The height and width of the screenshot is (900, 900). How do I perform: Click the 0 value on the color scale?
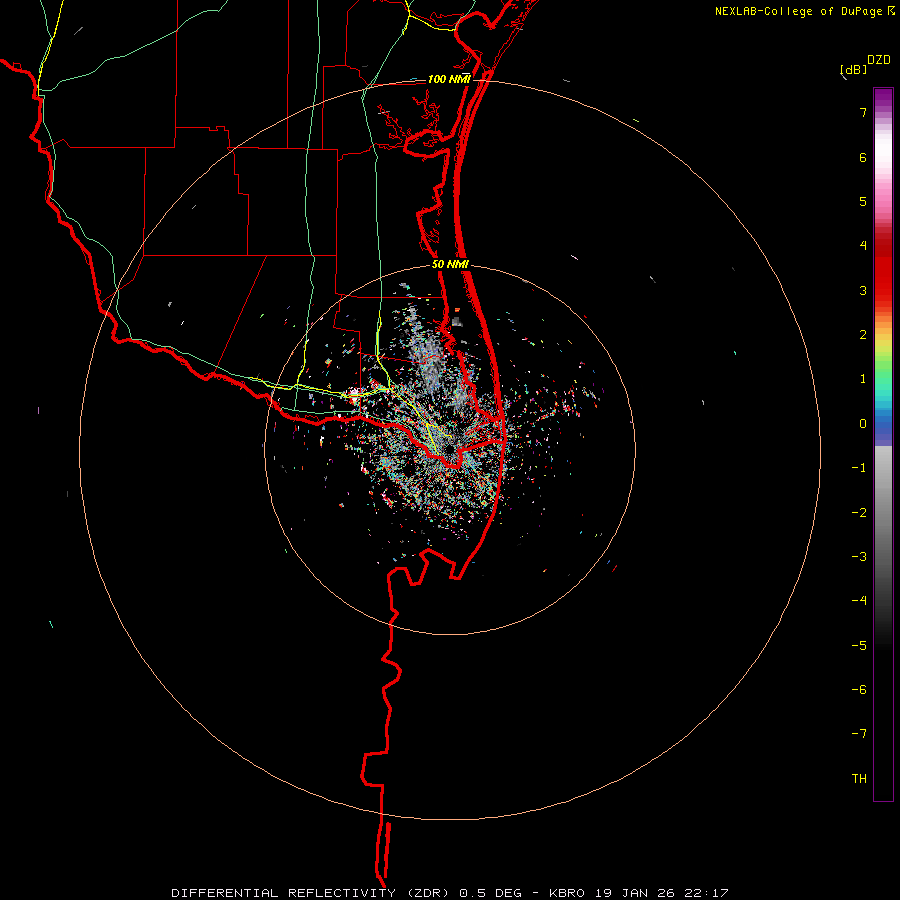(863, 424)
